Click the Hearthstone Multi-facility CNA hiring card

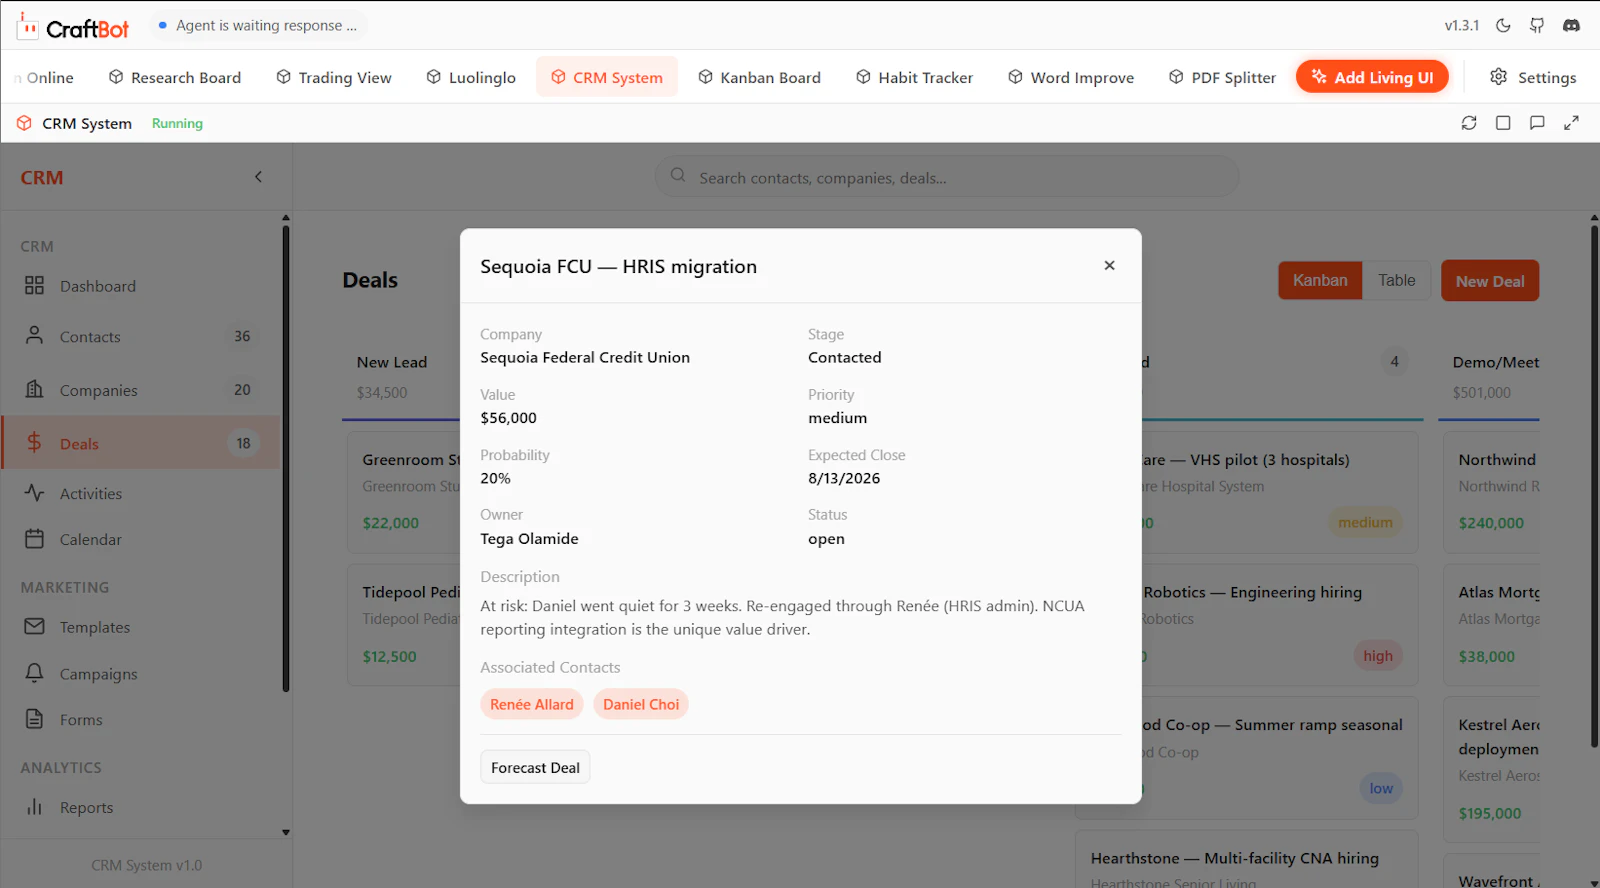pyautogui.click(x=1246, y=860)
